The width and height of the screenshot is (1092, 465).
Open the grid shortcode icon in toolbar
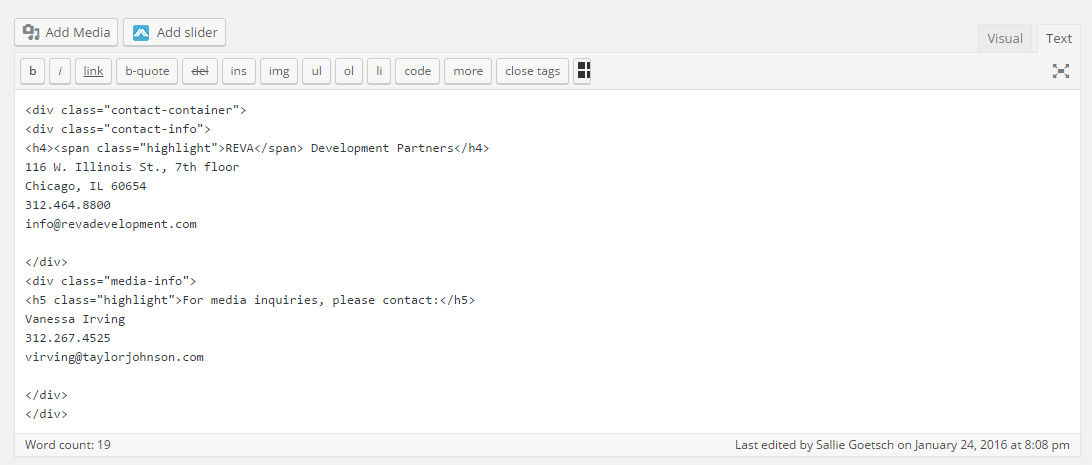click(583, 71)
